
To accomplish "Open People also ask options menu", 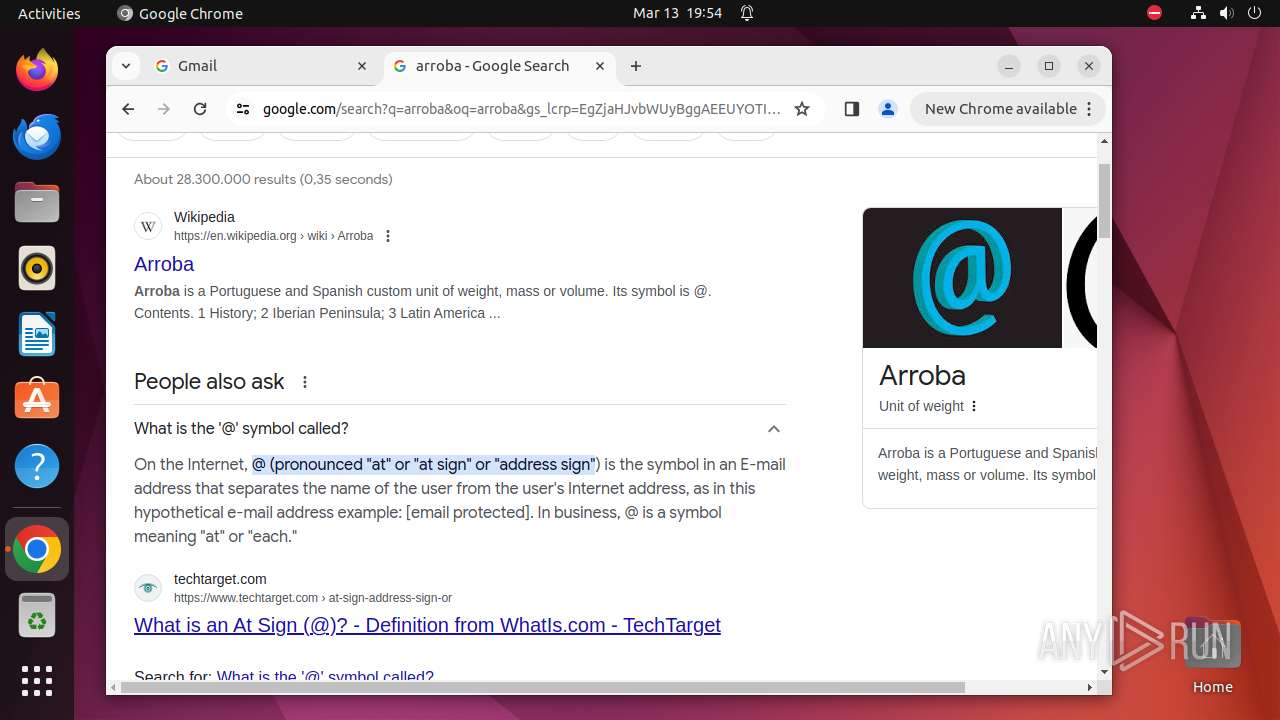I will point(305,382).
